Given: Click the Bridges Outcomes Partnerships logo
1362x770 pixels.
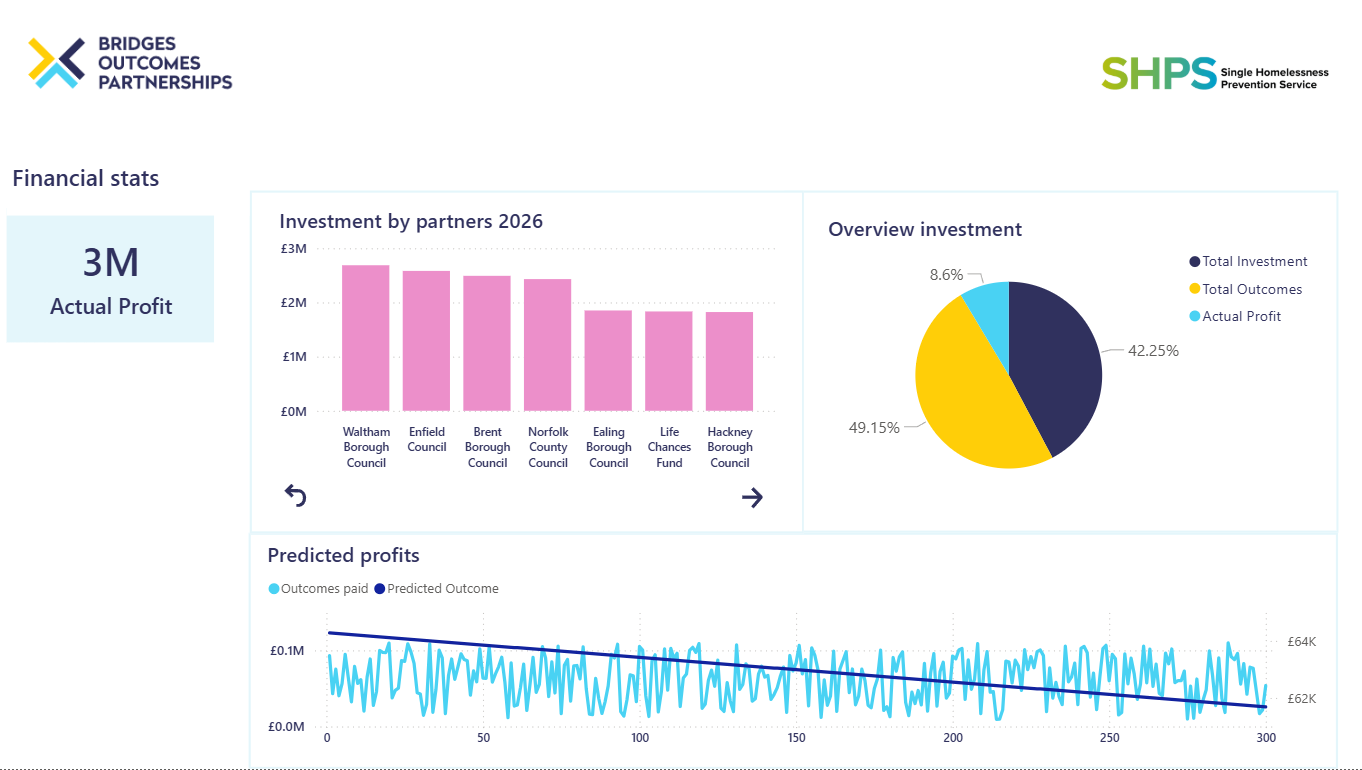Looking at the screenshot, I should [130, 63].
